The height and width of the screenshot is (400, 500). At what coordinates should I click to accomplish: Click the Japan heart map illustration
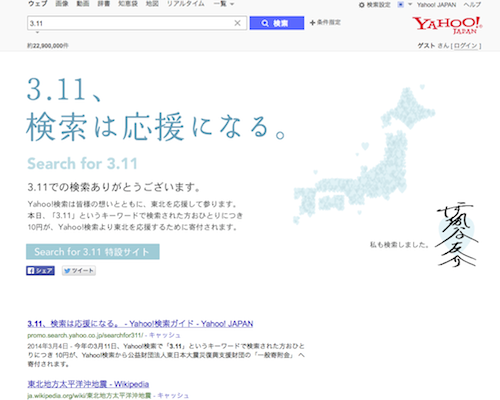tap(365, 155)
